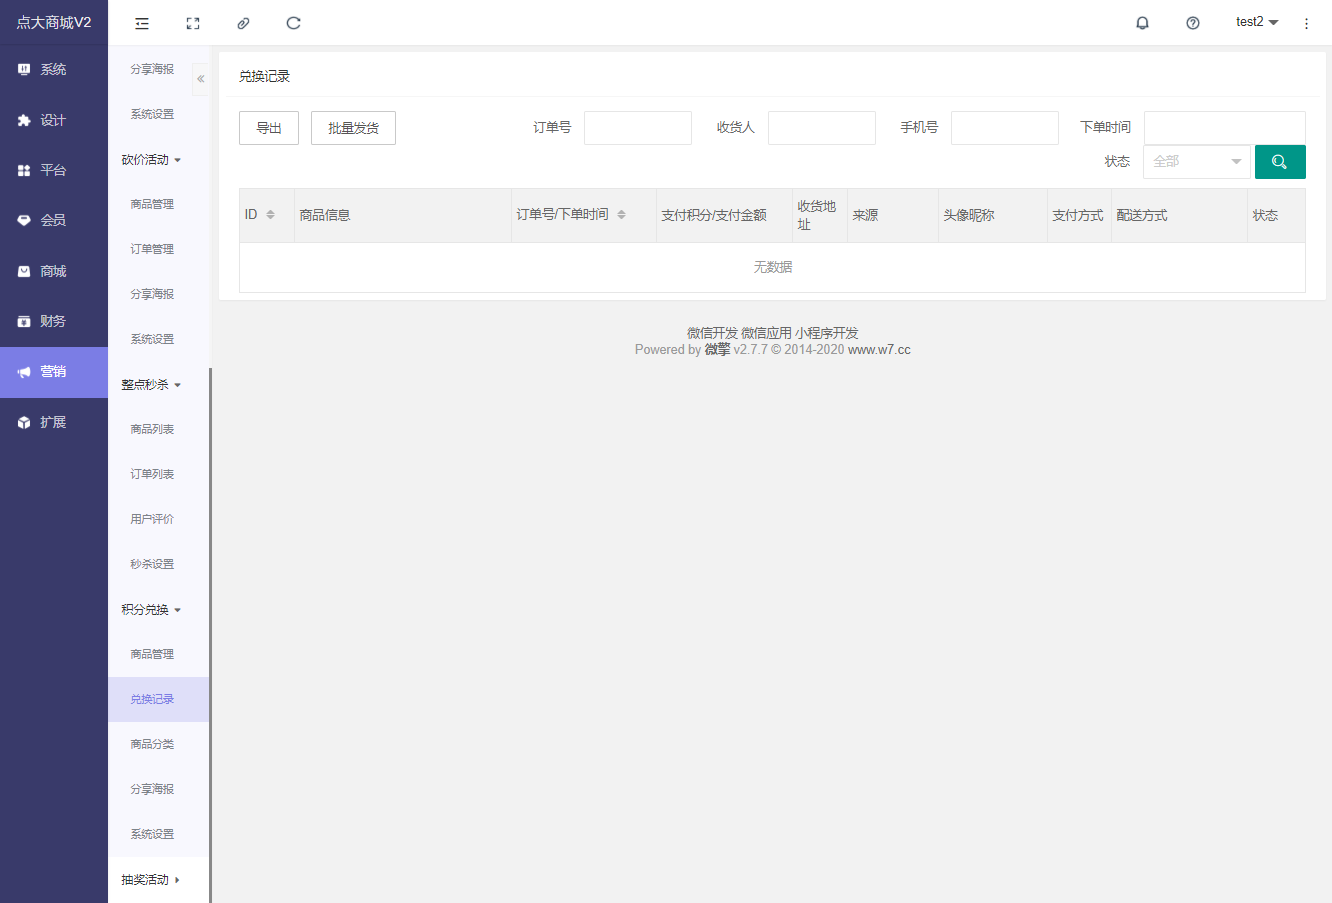Follow the 微信应用 footer link
This screenshot has width=1332, height=903.
pos(766,333)
